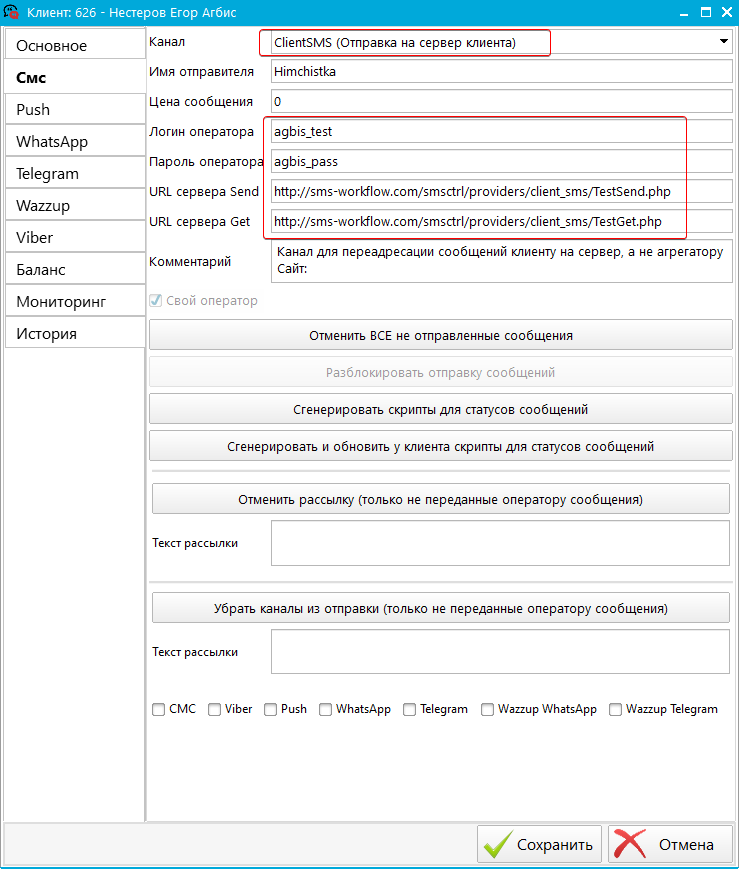
Task: Tick the Viber checkbox
Action: 214,709
